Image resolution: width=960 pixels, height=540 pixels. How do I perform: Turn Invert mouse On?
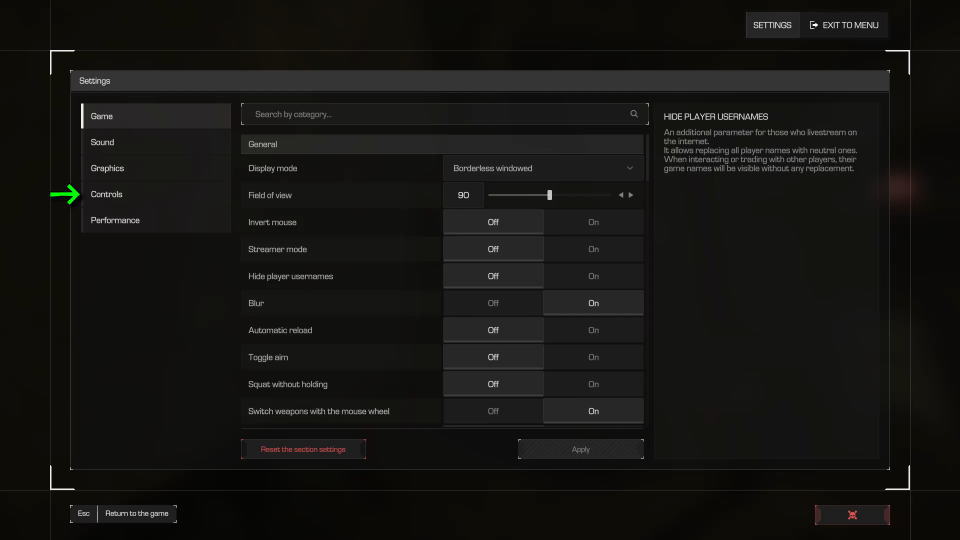593,222
